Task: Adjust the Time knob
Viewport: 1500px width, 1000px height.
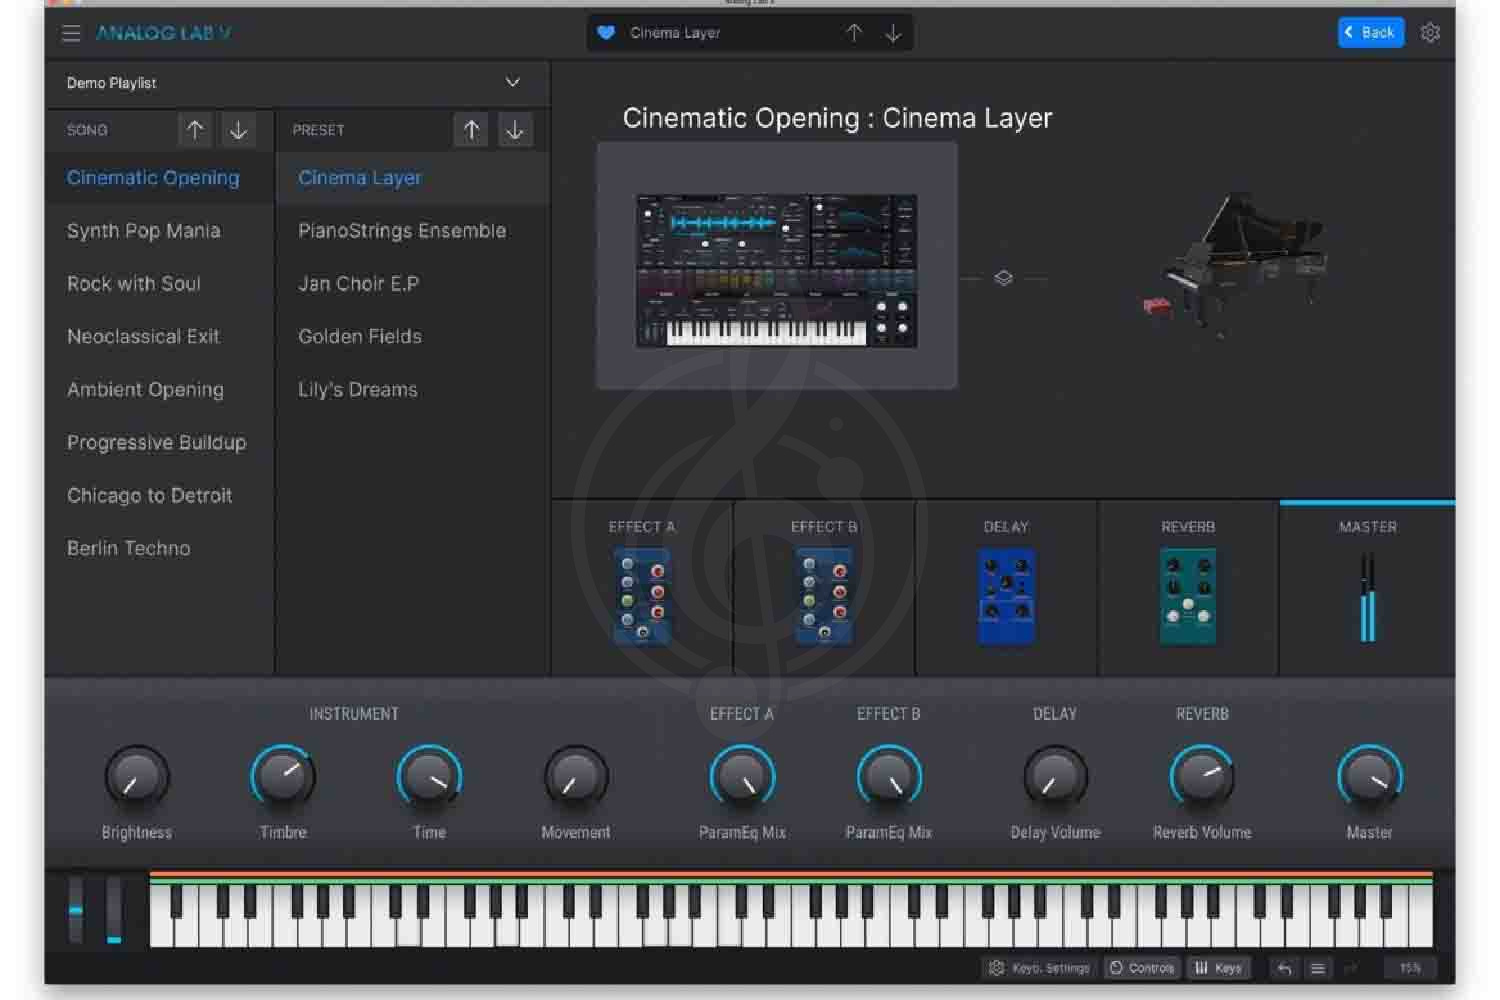Action: point(429,777)
